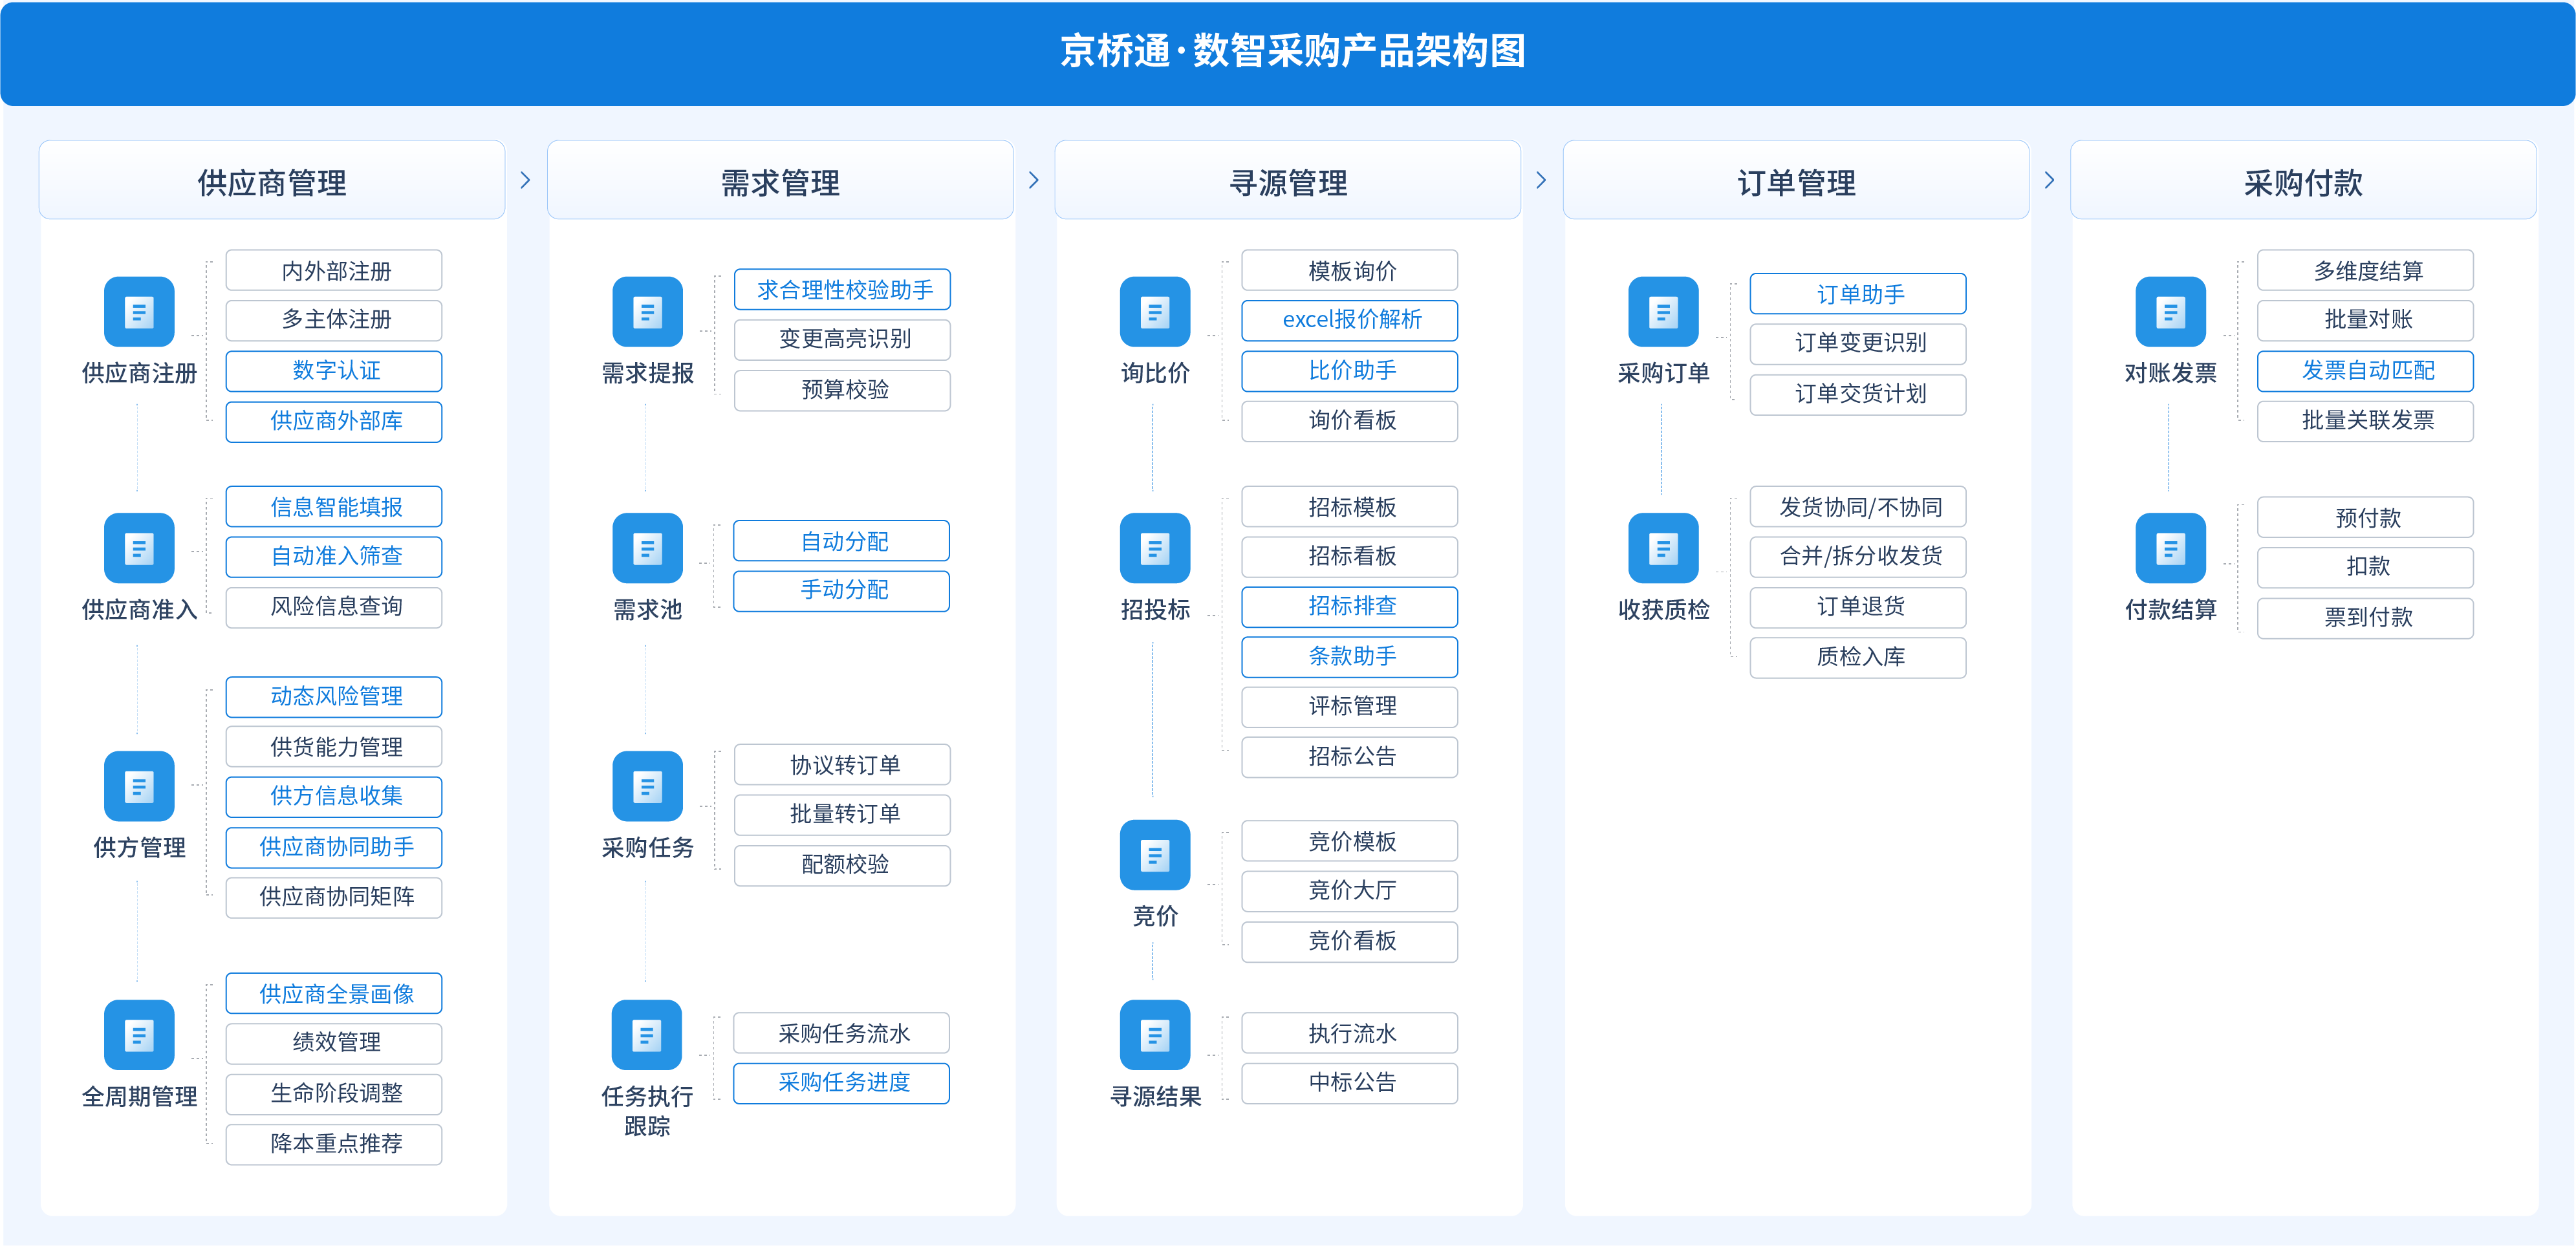This screenshot has width=2576, height=1246.
Task: Open 比价助手 item
Action: click(1350, 371)
